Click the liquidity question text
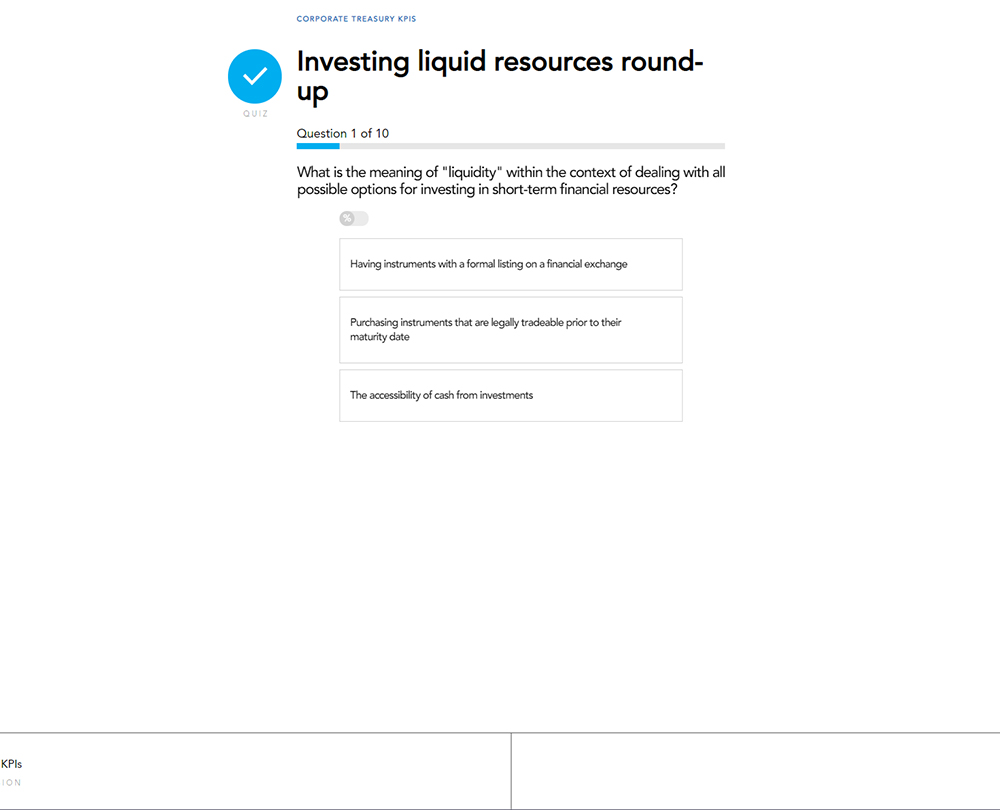Viewport: 1000px width, 810px height. coord(511,181)
